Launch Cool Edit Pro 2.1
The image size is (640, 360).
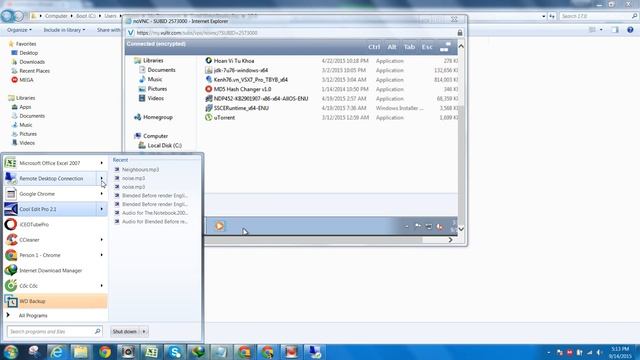click(38, 209)
